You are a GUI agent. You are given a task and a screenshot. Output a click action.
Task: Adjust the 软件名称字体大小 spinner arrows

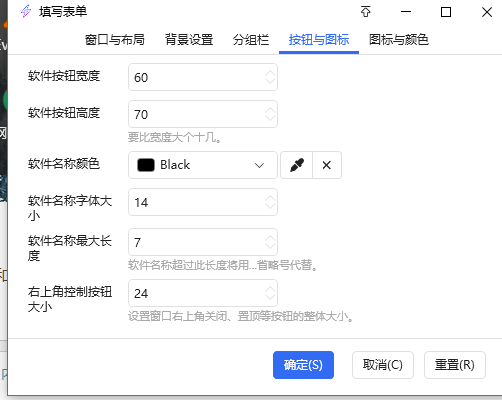point(270,202)
